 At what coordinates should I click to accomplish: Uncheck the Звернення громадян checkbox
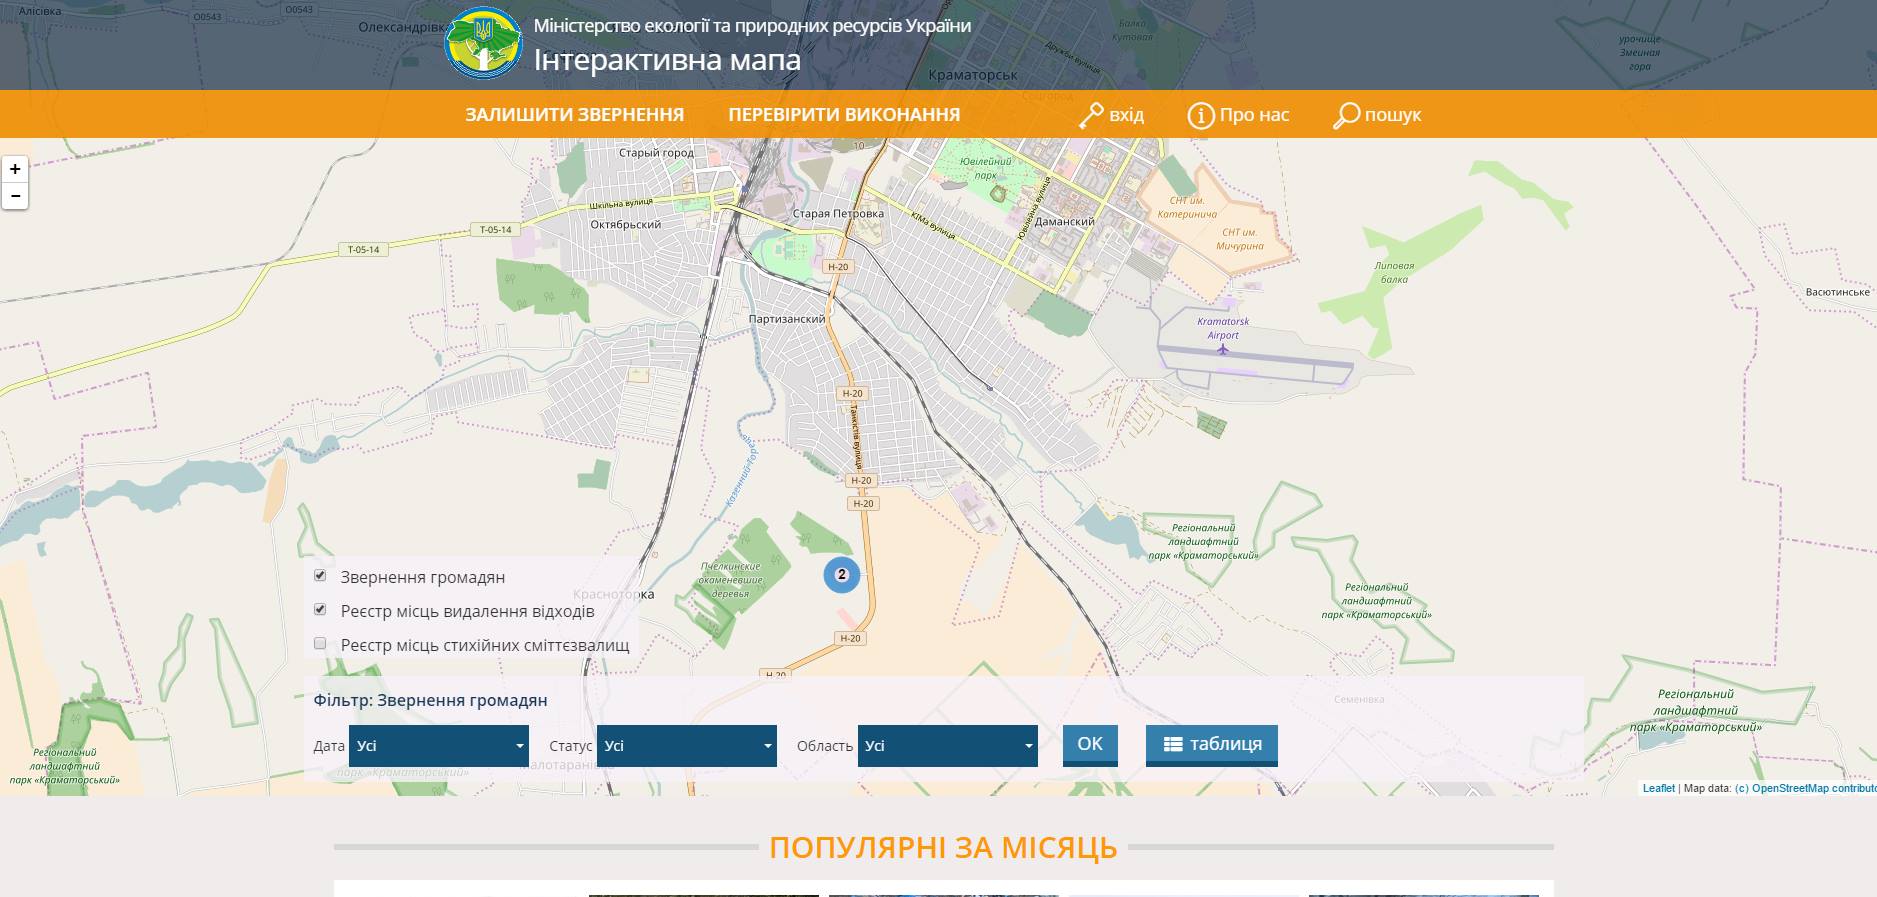(320, 576)
